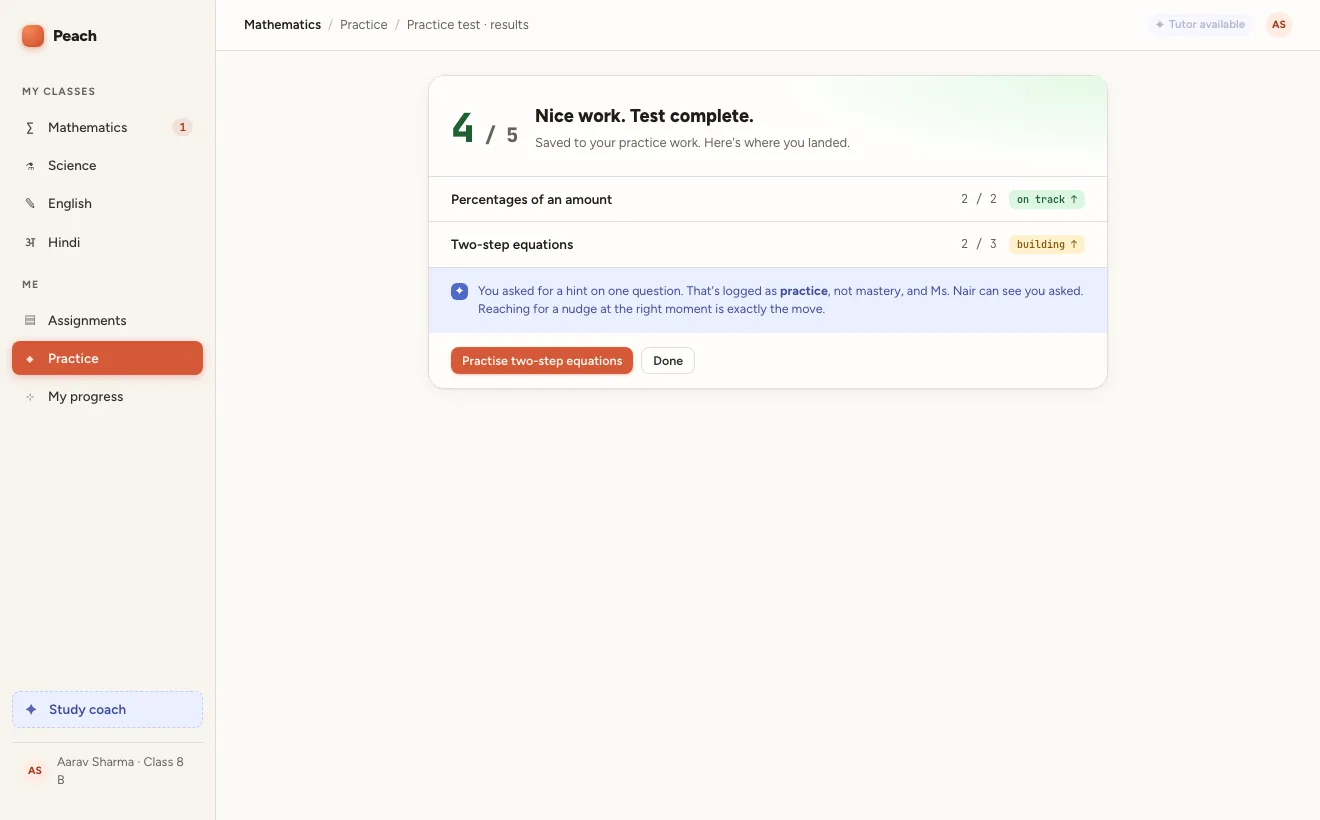Click Practise two-step equations button

[542, 361]
